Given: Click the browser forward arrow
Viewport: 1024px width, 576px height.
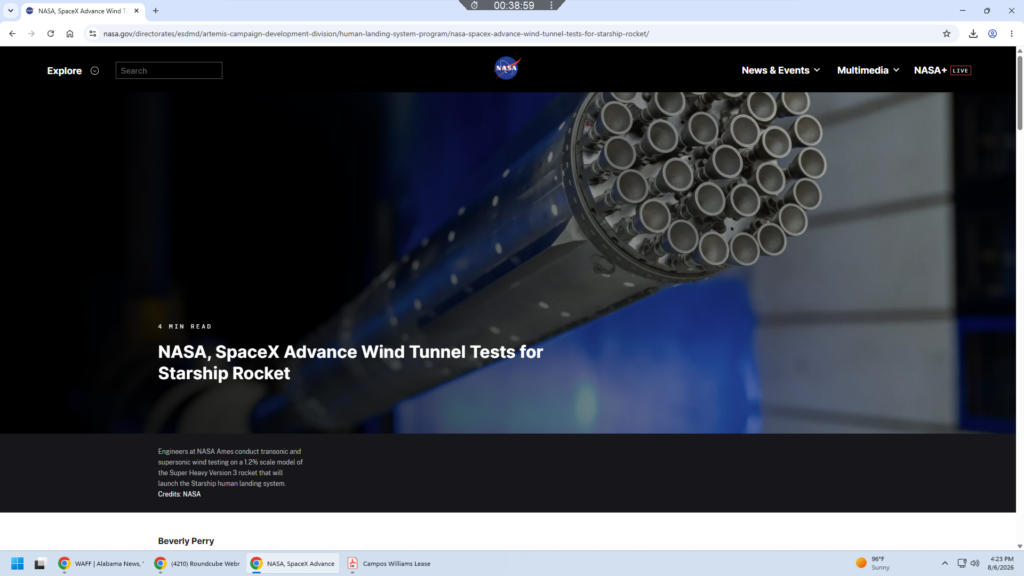Looking at the screenshot, I should point(31,33).
